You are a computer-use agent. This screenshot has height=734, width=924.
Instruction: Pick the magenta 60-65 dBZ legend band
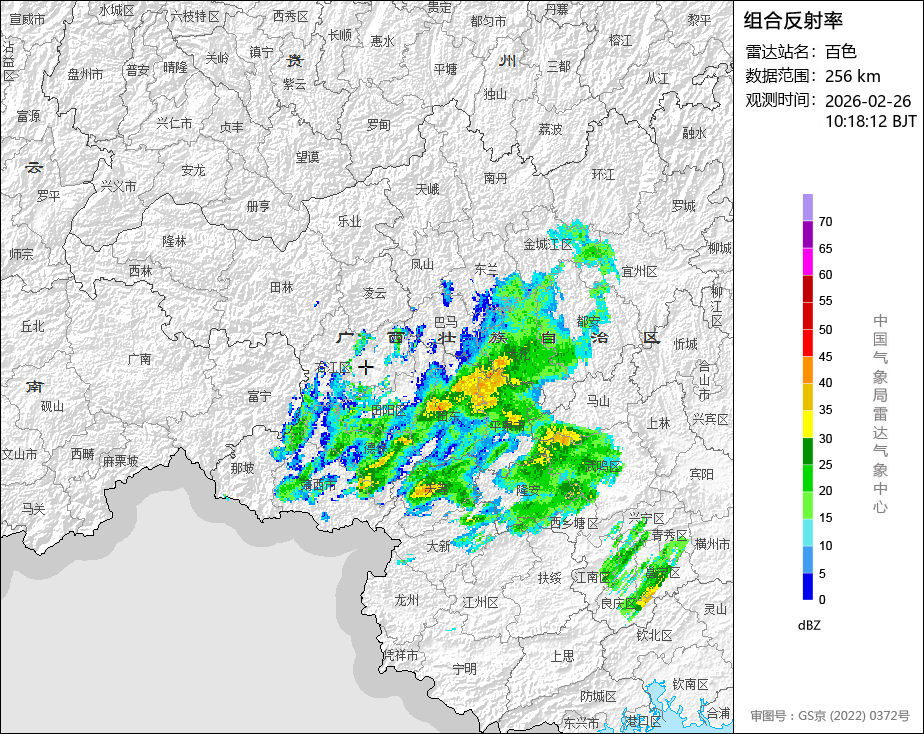[807, 262]
